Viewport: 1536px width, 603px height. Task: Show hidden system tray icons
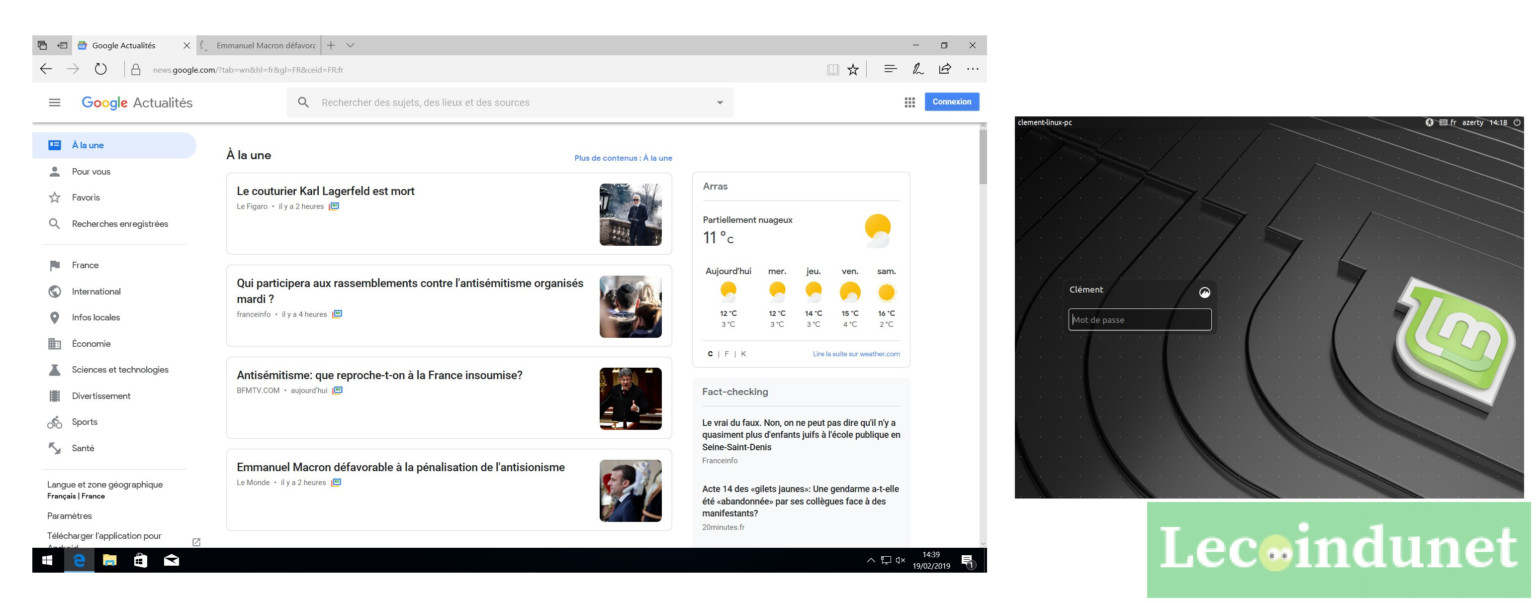(x=870, y=561)
